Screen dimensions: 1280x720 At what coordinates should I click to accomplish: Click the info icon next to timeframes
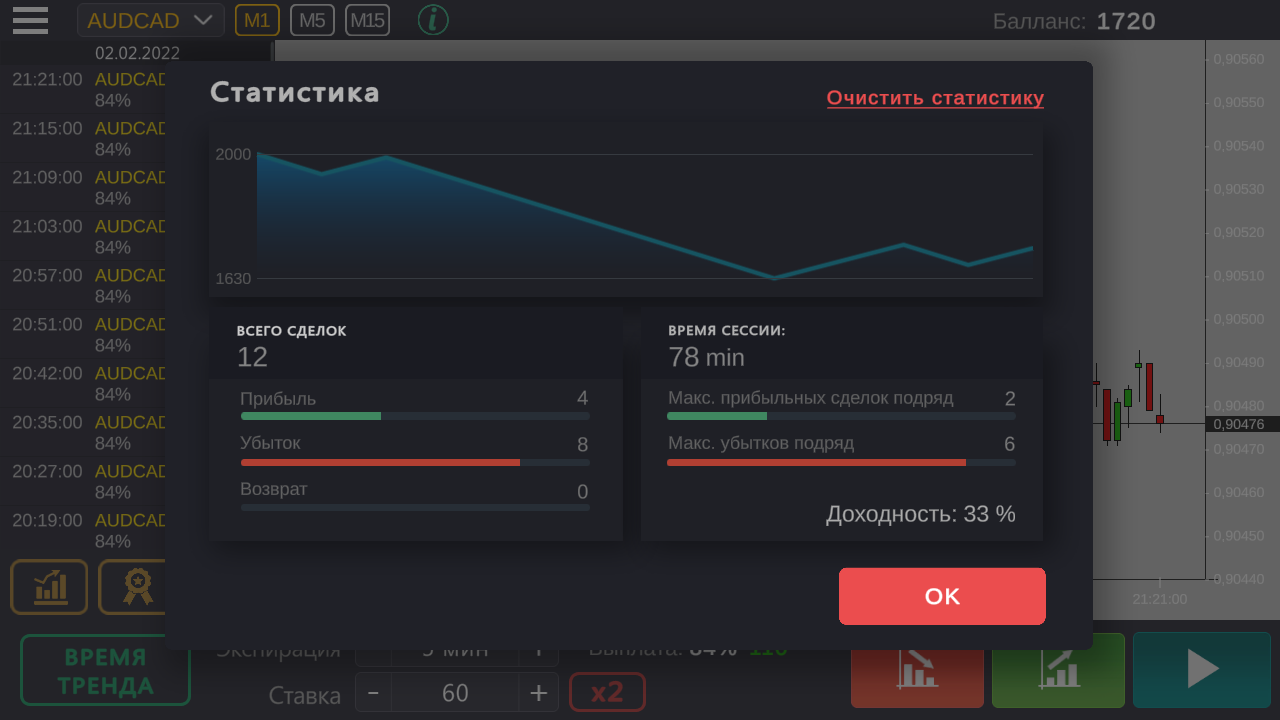coord(433,20)
